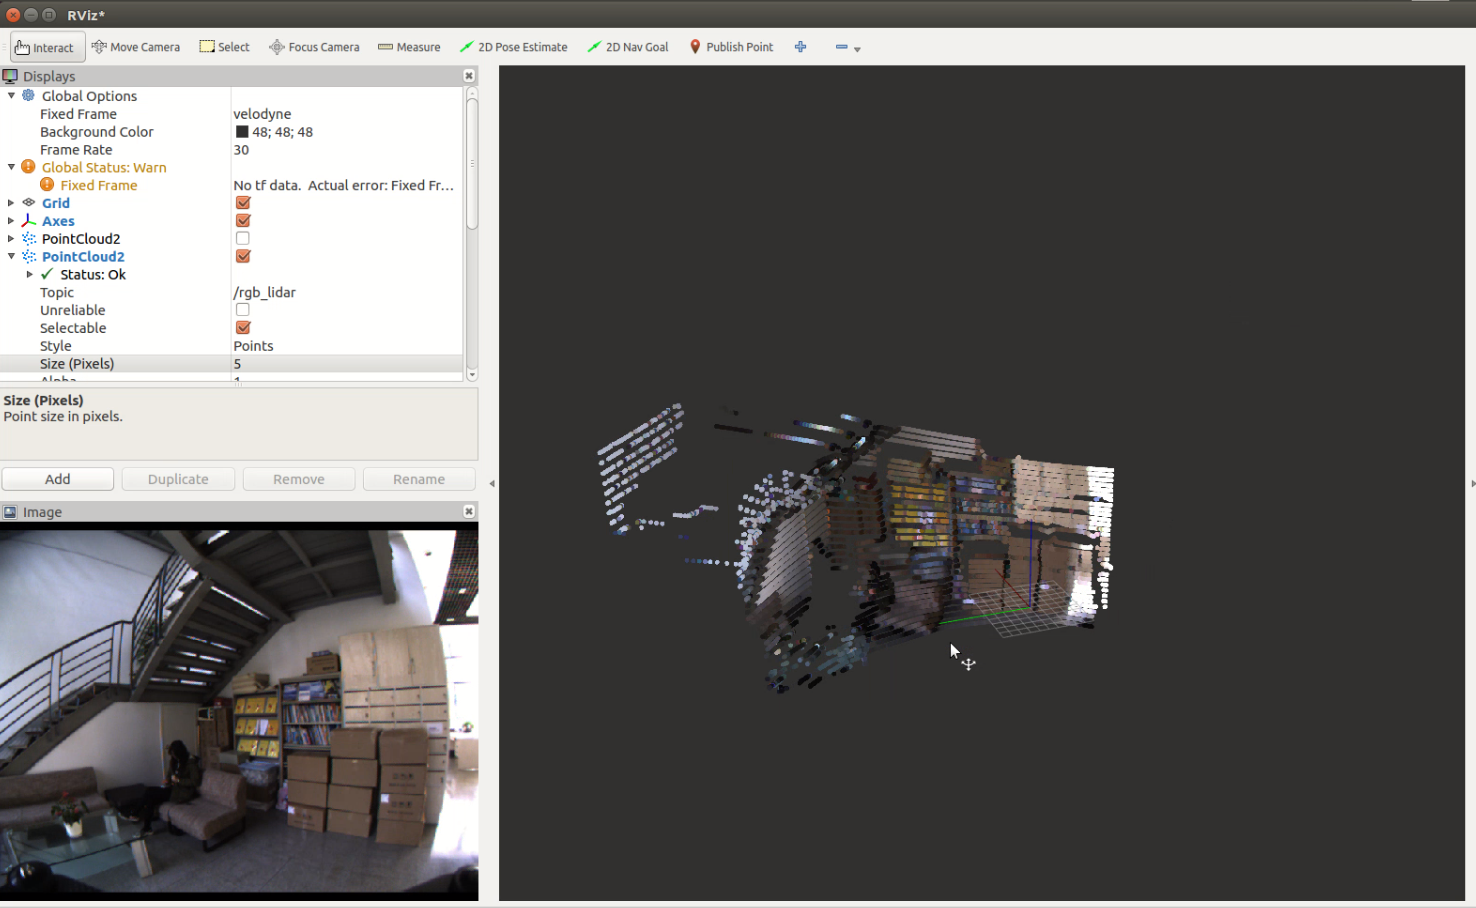Screen dimensions: 1476x908
Task: Click the Duplicate button
Action: pyautogui.click(x=178, y=479)
